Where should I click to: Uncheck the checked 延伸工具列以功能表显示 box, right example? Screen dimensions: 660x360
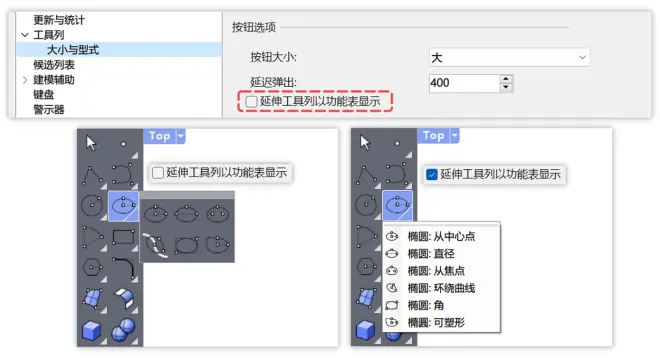pyautogui.click(x=431, y=174)
